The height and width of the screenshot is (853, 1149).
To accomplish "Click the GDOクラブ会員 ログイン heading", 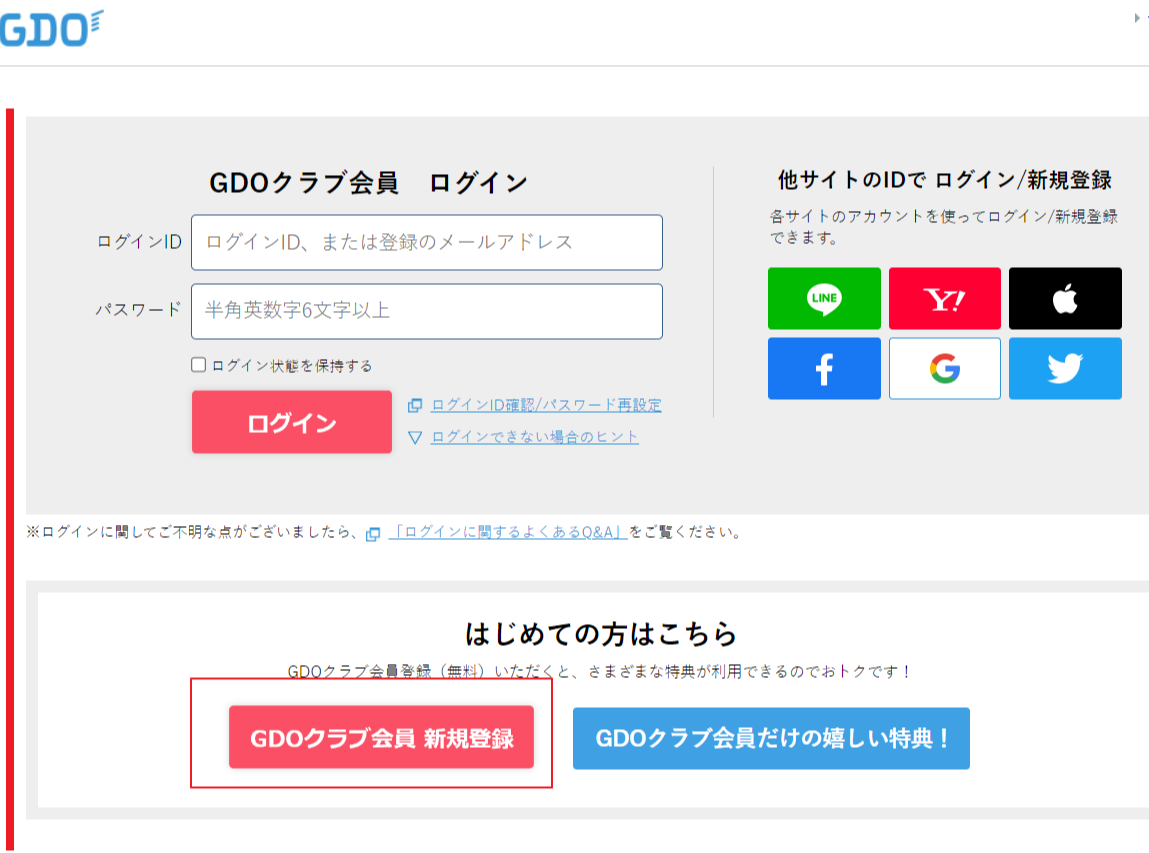I will (369, 182).
